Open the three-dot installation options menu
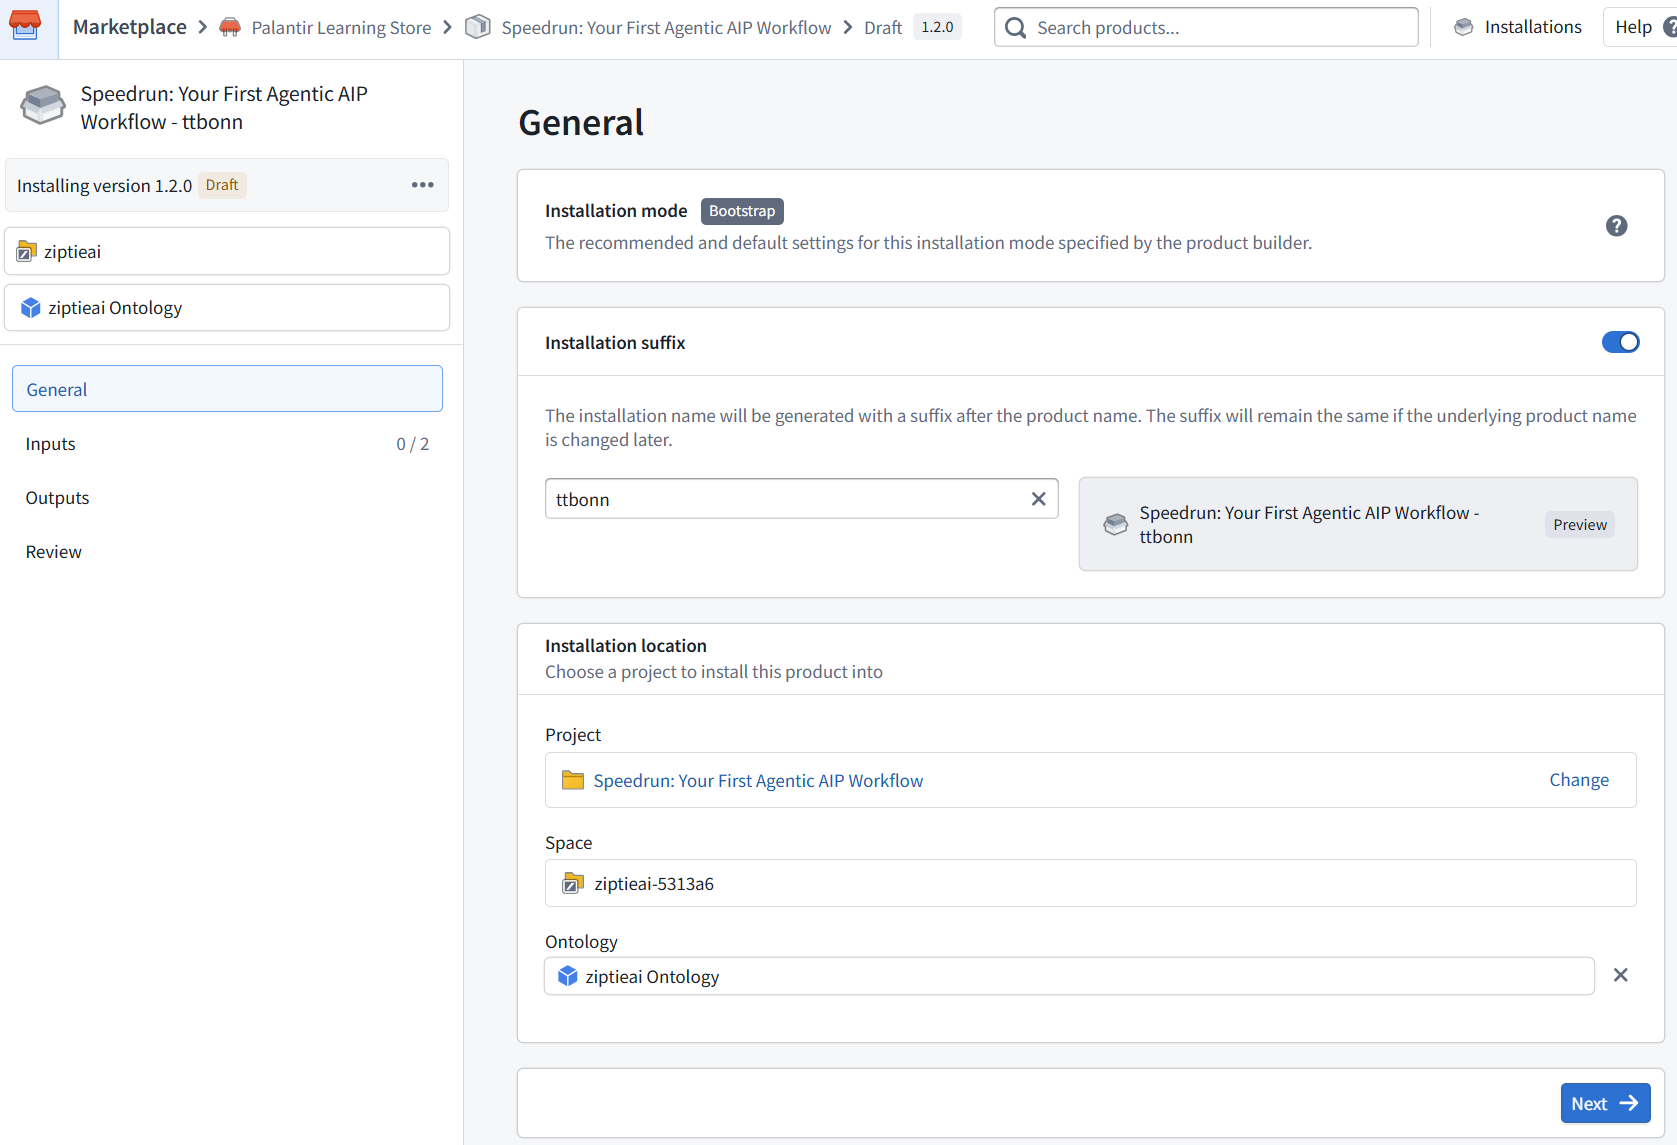The width and height of the screenshot is (1677, 1145). point(423,185)
